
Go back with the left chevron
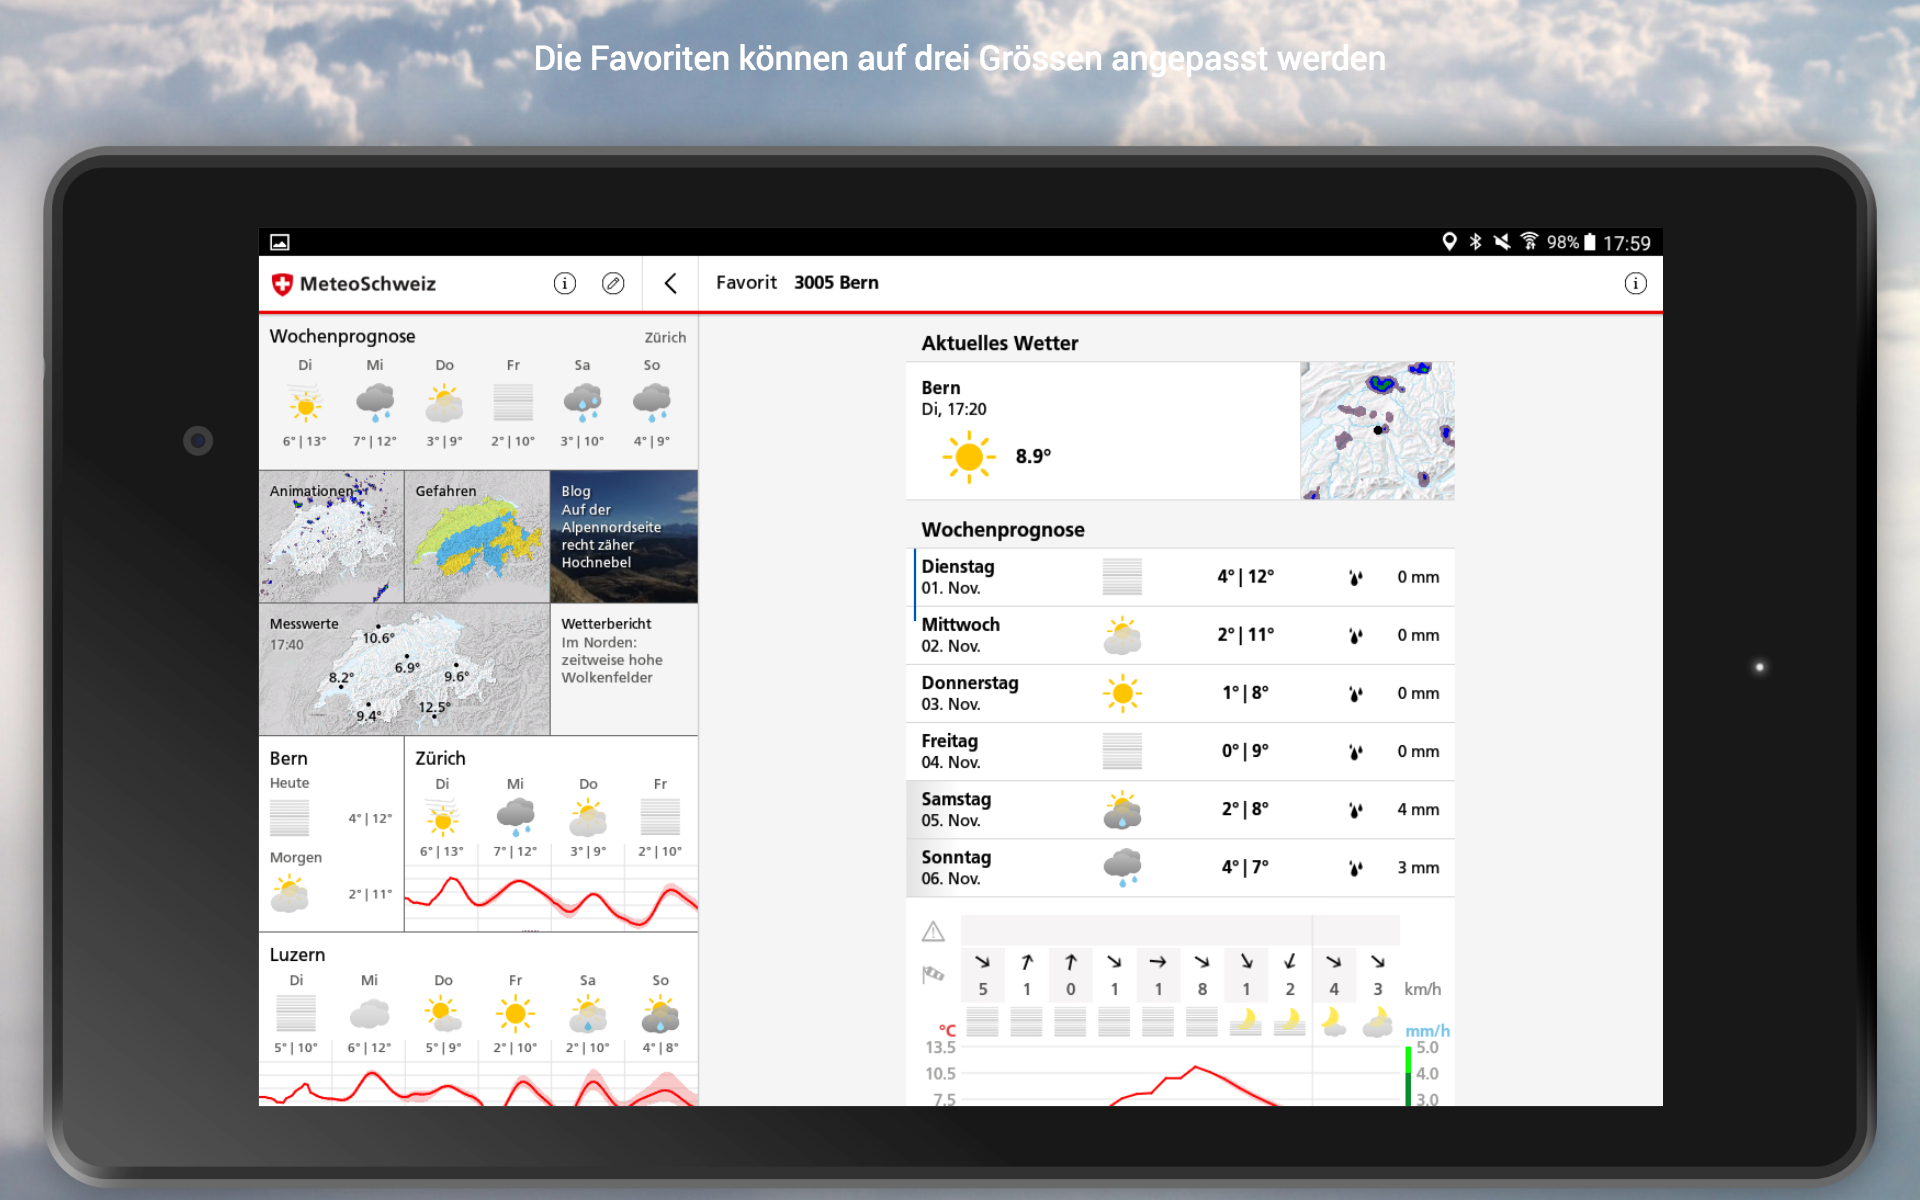pos(671,284)
